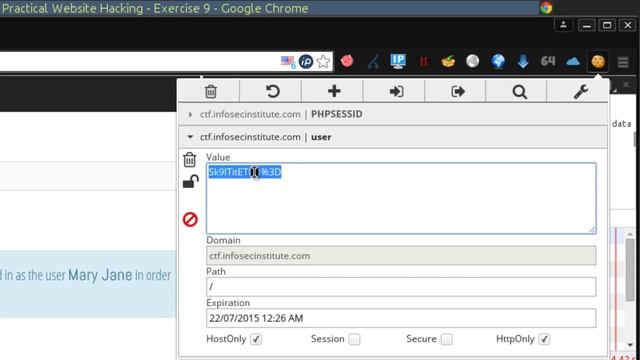Click the cookie Value text area
640x360 pixels.
[x=401, y=198]
